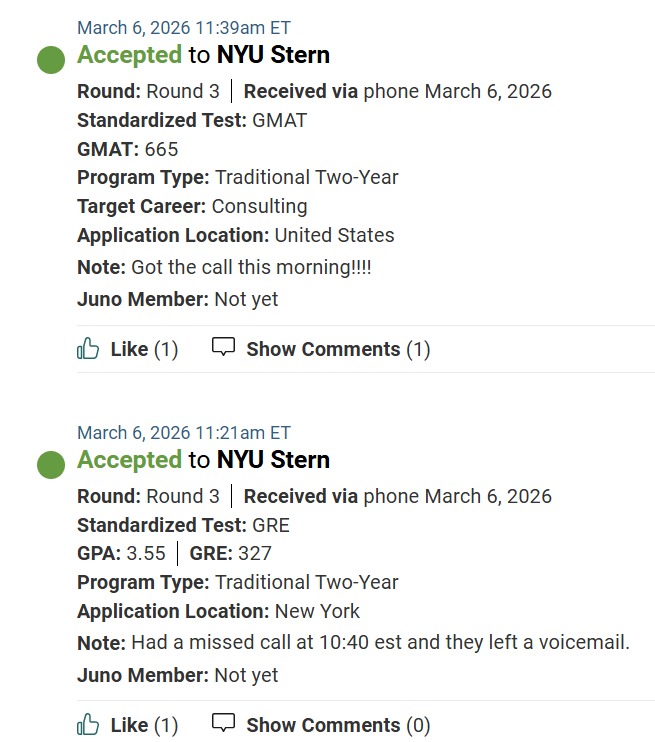Click the GMAT: 665 score line
Screen dimensions: 655x742
(128, 149)
